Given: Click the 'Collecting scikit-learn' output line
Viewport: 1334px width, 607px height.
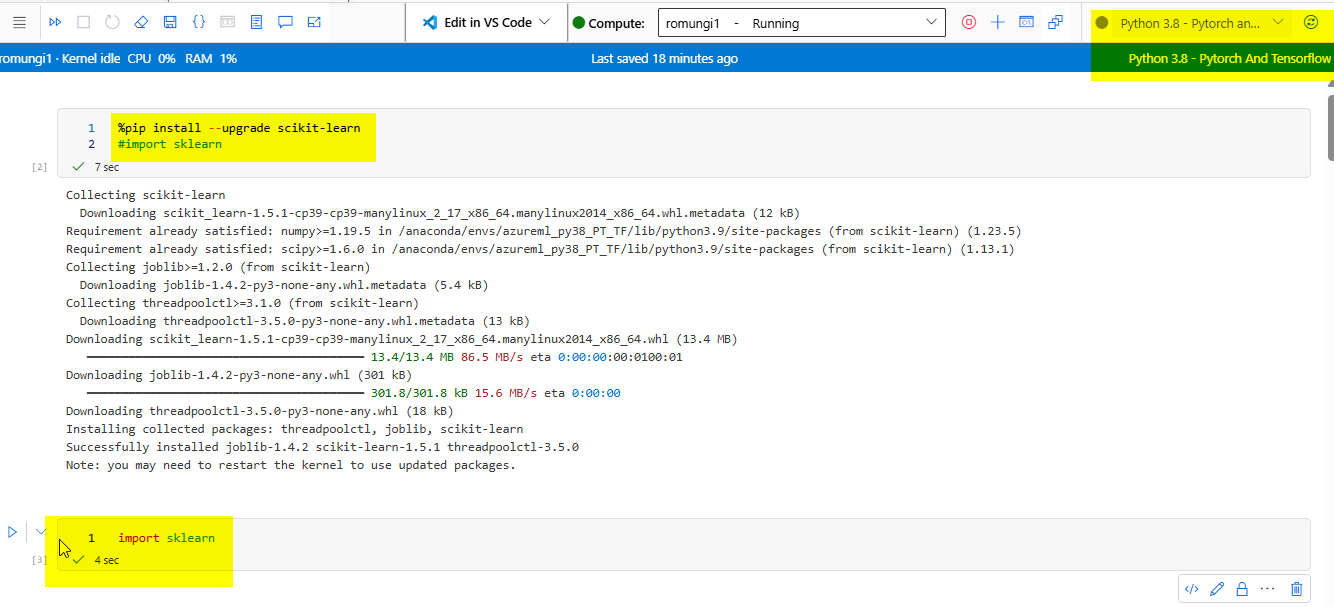Looking at the screenshot, I should click(x=146, y=195).
